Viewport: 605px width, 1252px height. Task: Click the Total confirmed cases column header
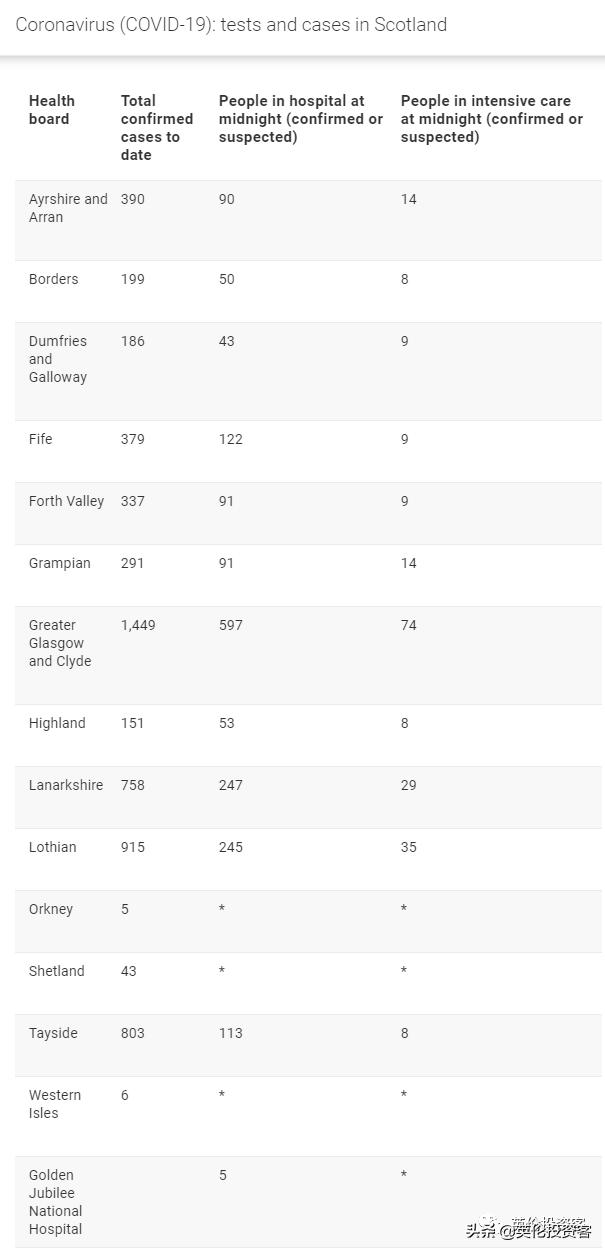click(157, 128)
